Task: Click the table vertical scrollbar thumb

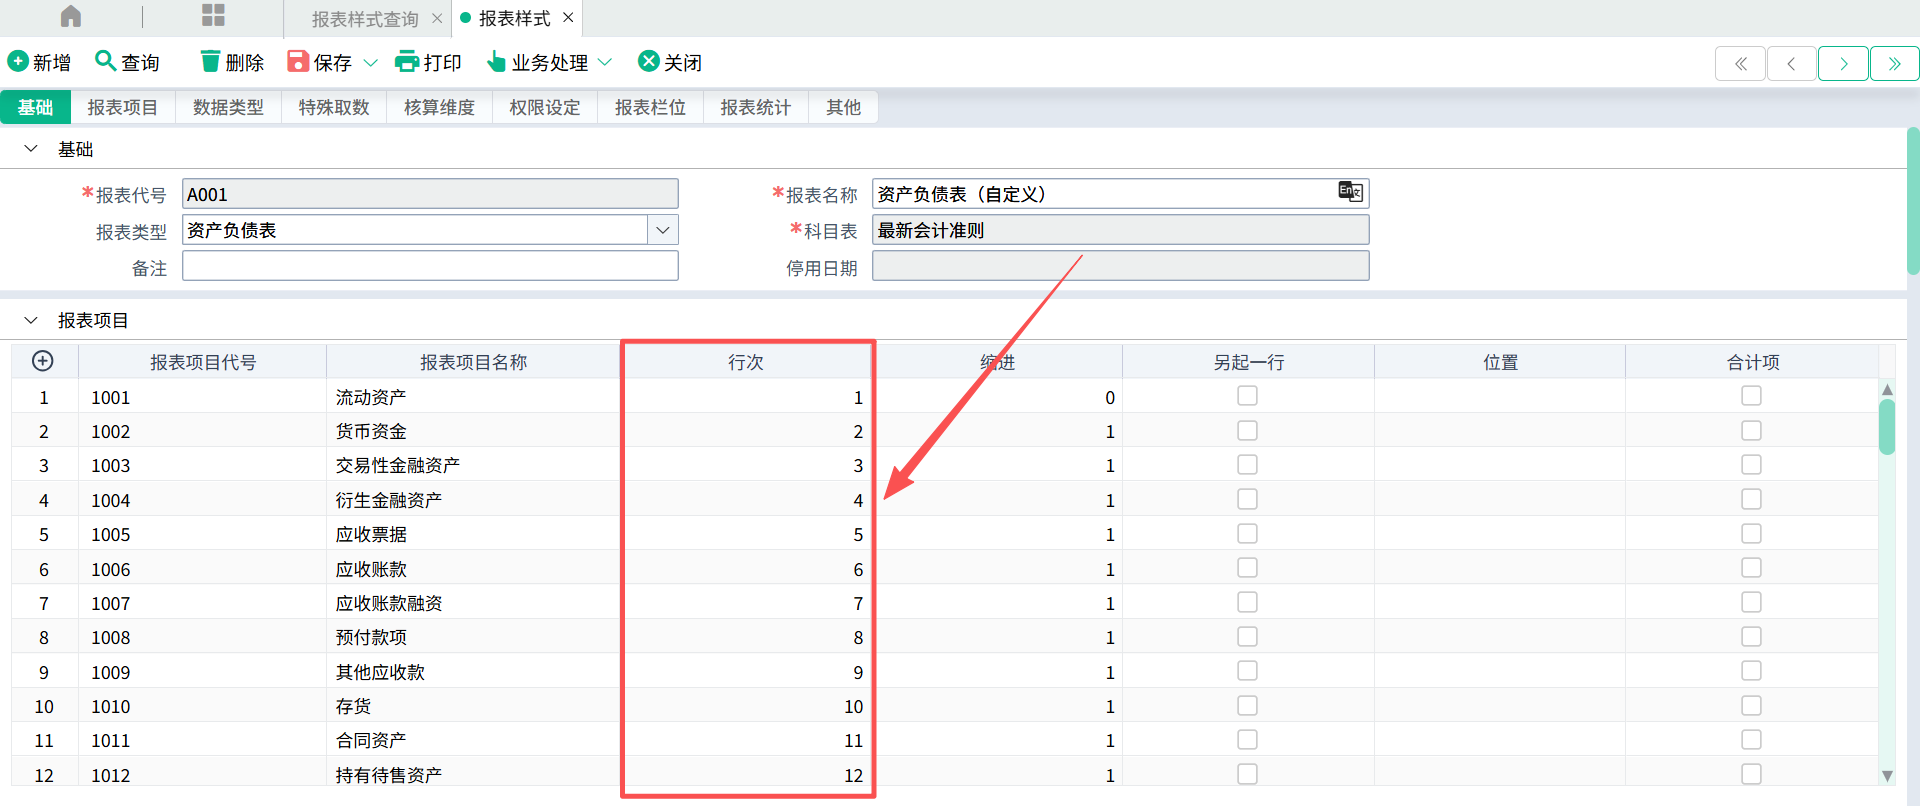Action: point(1887,427)
